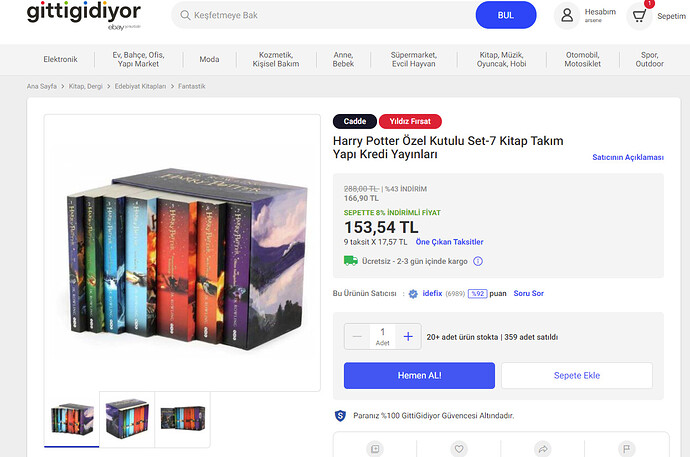Decrease quantity with the minus button
Viewport: 690px width, 457px height.
click(x=357, y=336)
